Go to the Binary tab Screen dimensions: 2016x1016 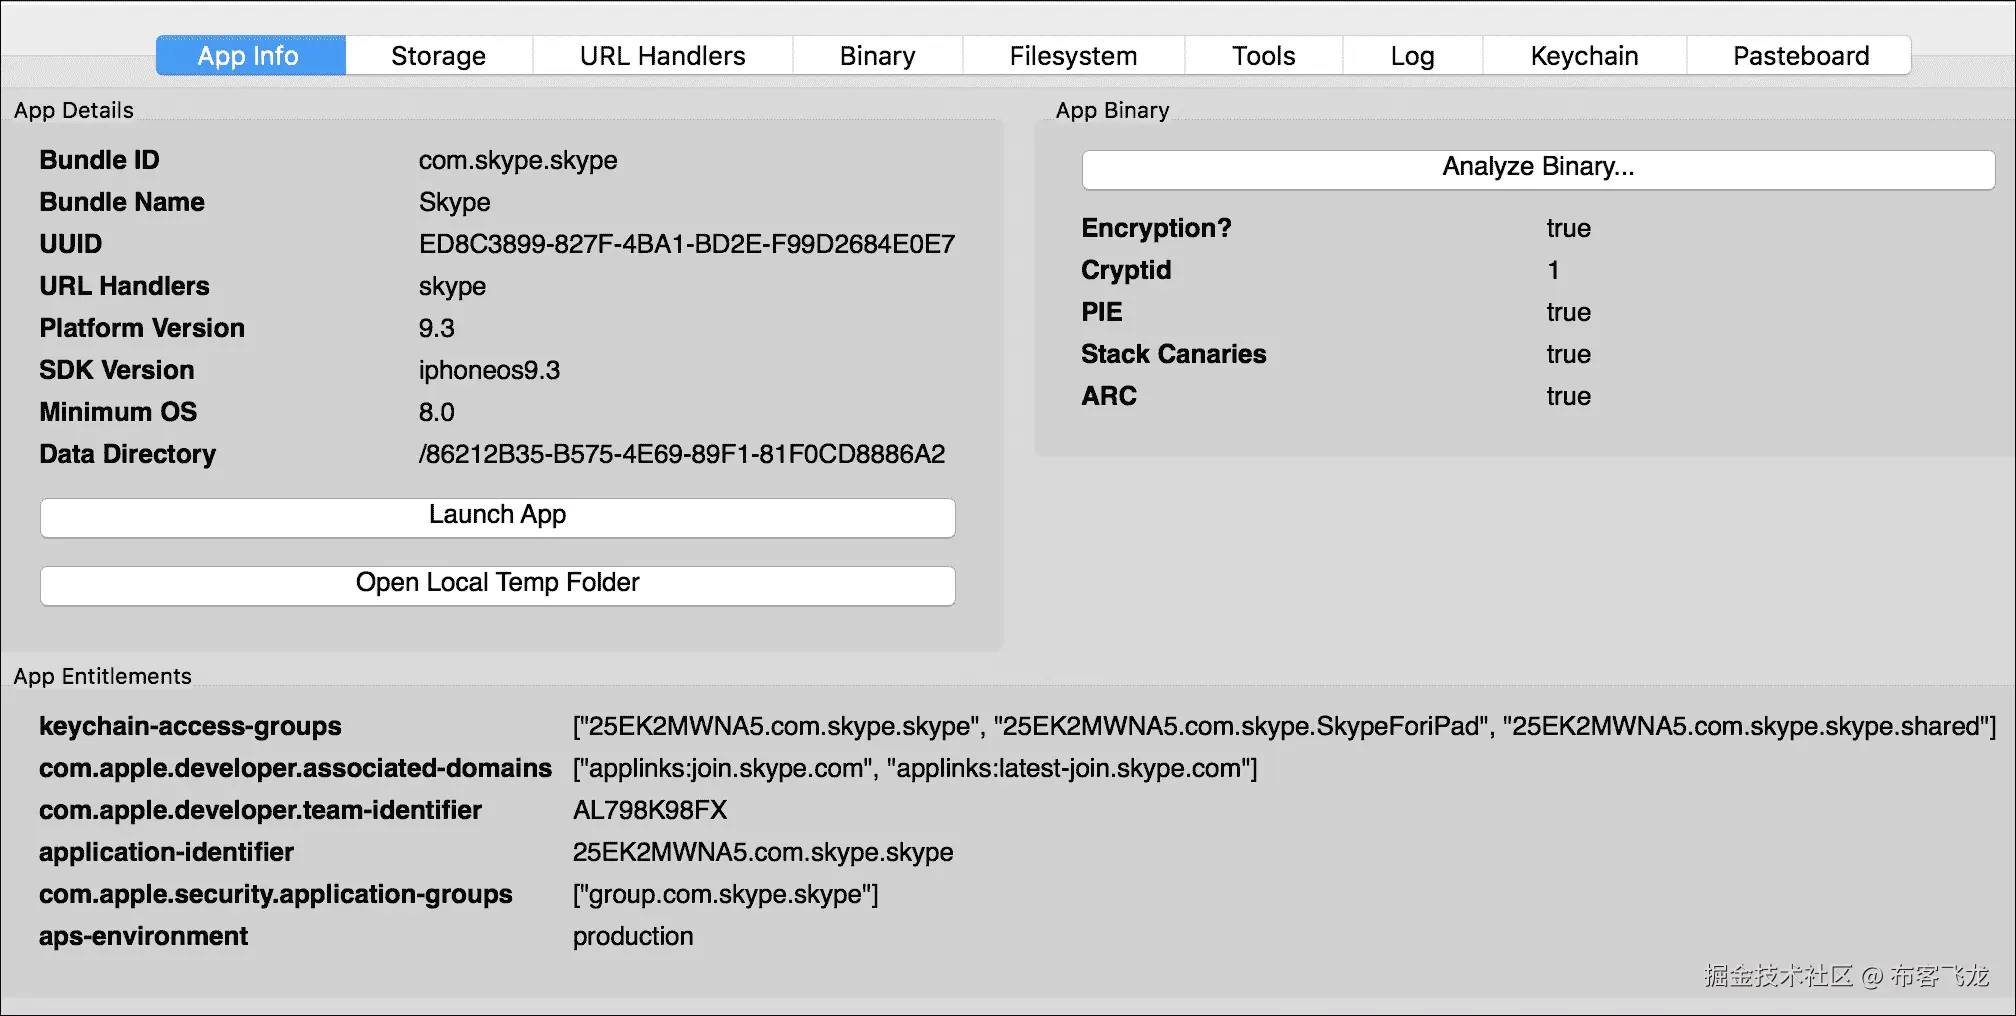click(x=877, y=56)
